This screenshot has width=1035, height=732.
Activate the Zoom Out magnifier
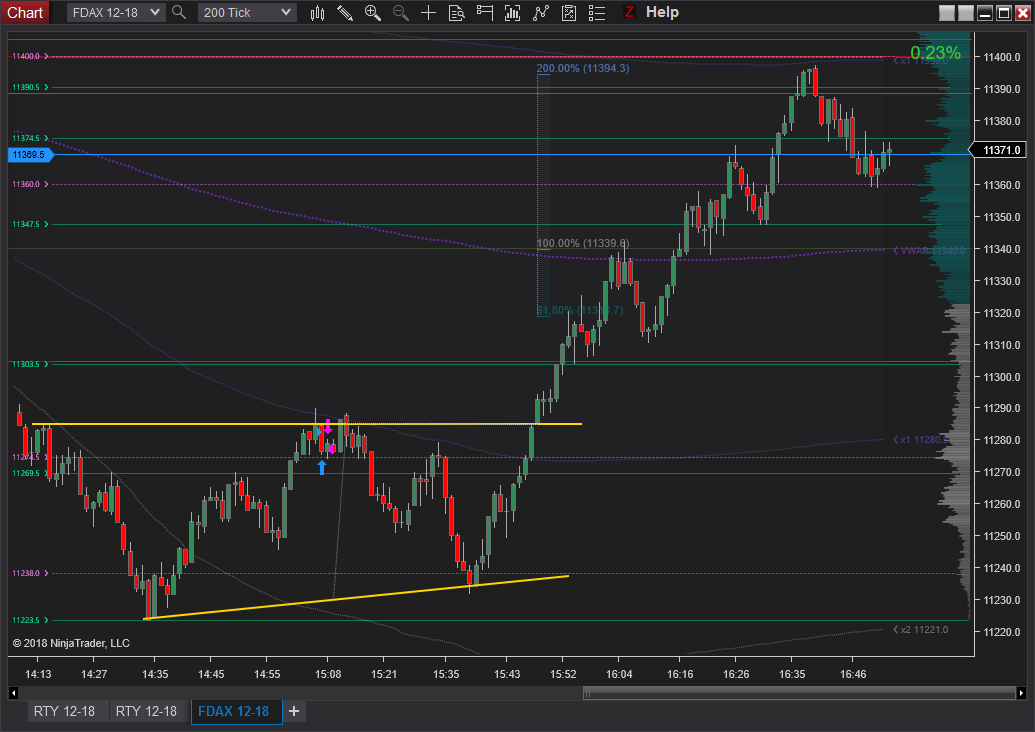pyautogui.click(x=401, y=13)
